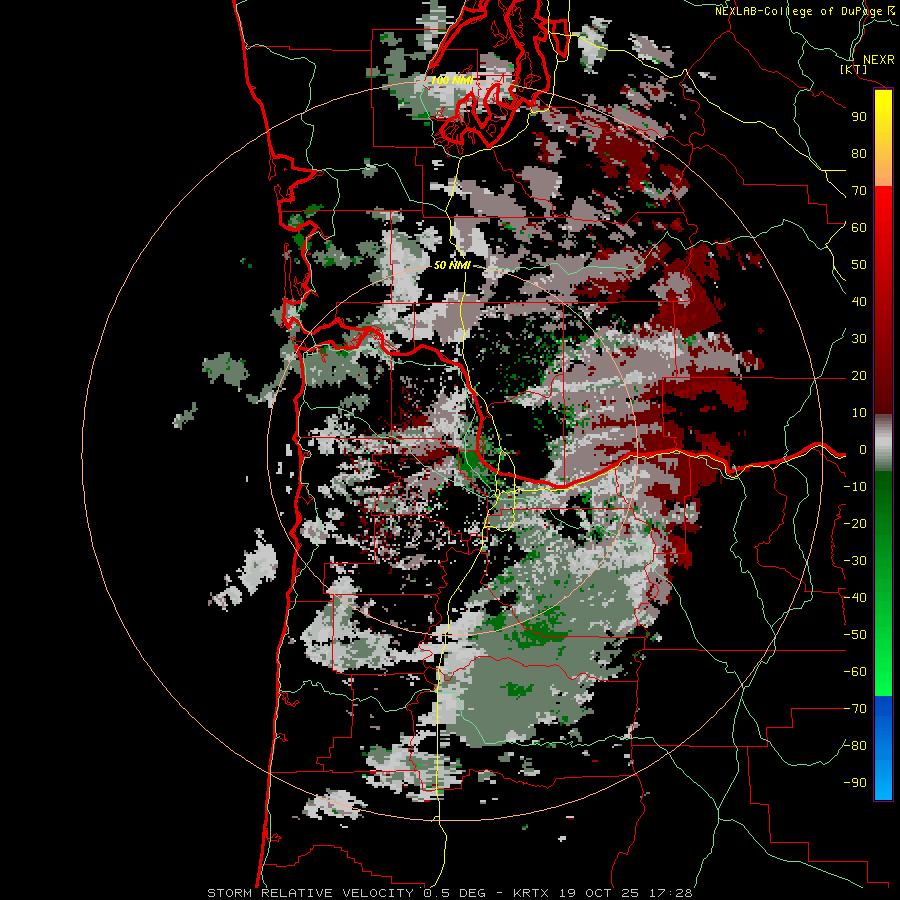Select the -20 scale value
Viewport: 900px width, 900px height.
855,524
